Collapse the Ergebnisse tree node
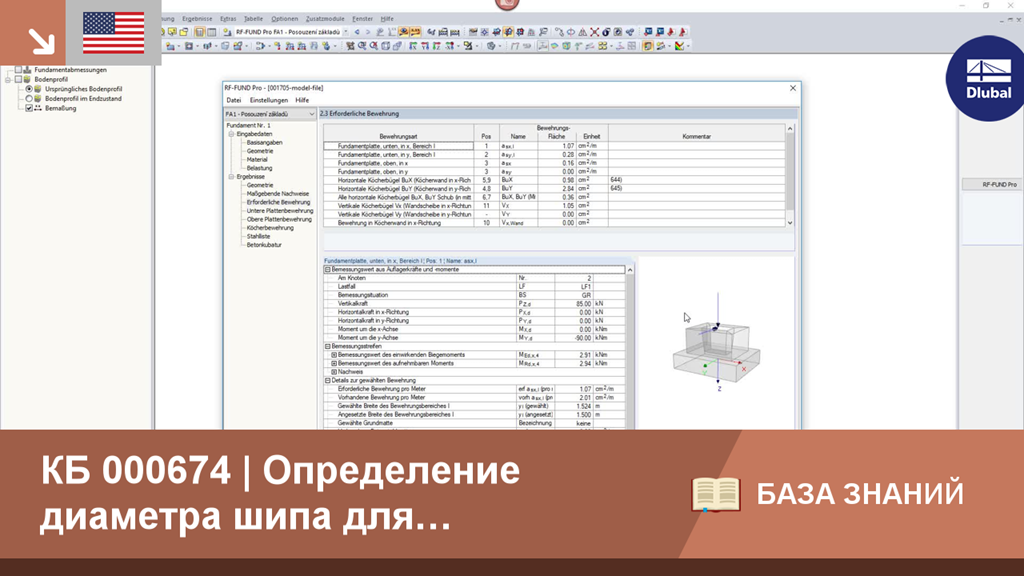 pyautogui.click(x=231, y=177)
